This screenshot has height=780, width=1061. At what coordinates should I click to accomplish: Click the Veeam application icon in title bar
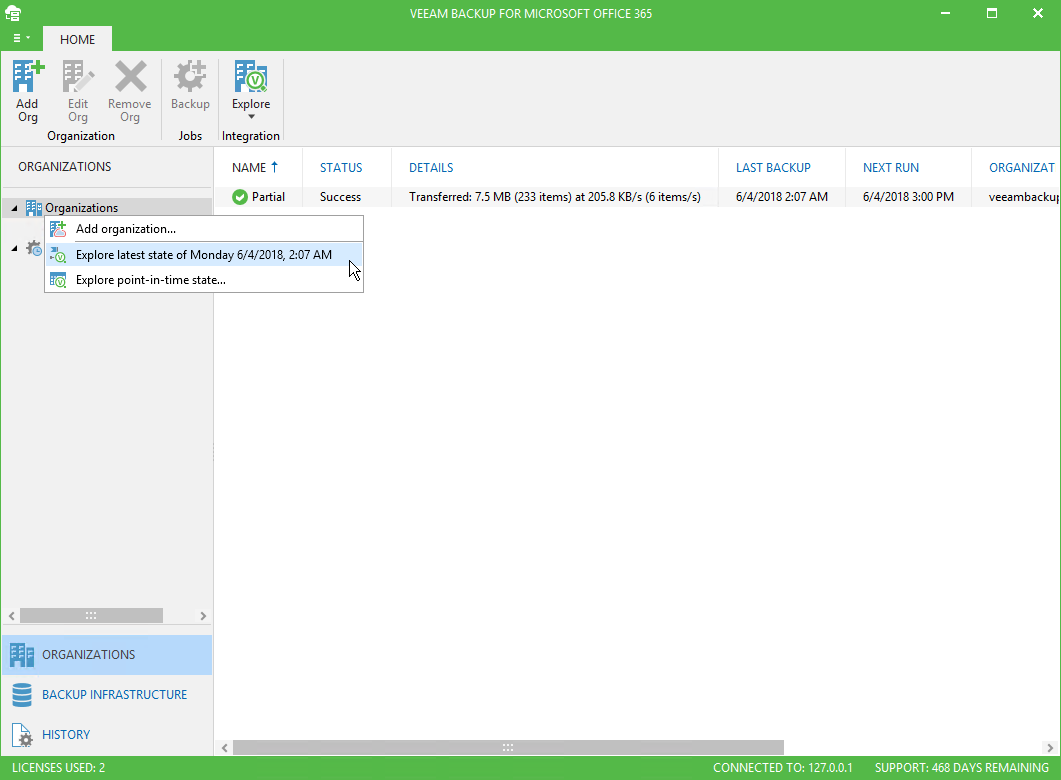pyautogui.click(x=13, y=13)
